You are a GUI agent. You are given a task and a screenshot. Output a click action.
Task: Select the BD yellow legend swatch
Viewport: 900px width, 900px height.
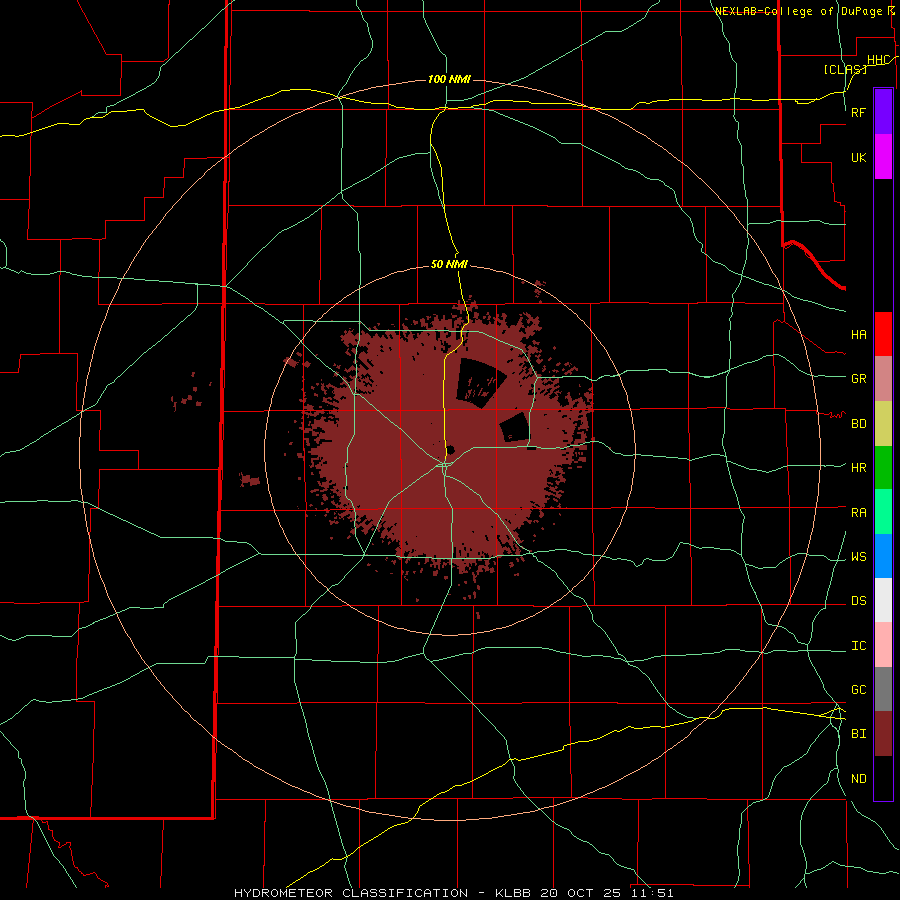pyautogui.click(x=883, y=423)
